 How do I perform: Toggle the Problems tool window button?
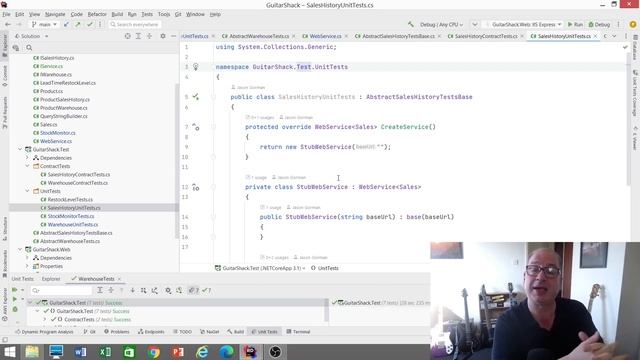point(117,332)
